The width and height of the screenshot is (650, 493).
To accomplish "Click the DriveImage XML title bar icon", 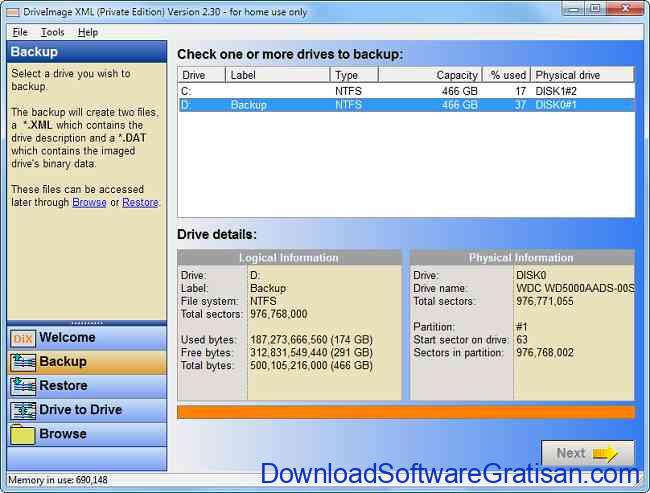I will (12, 12).
